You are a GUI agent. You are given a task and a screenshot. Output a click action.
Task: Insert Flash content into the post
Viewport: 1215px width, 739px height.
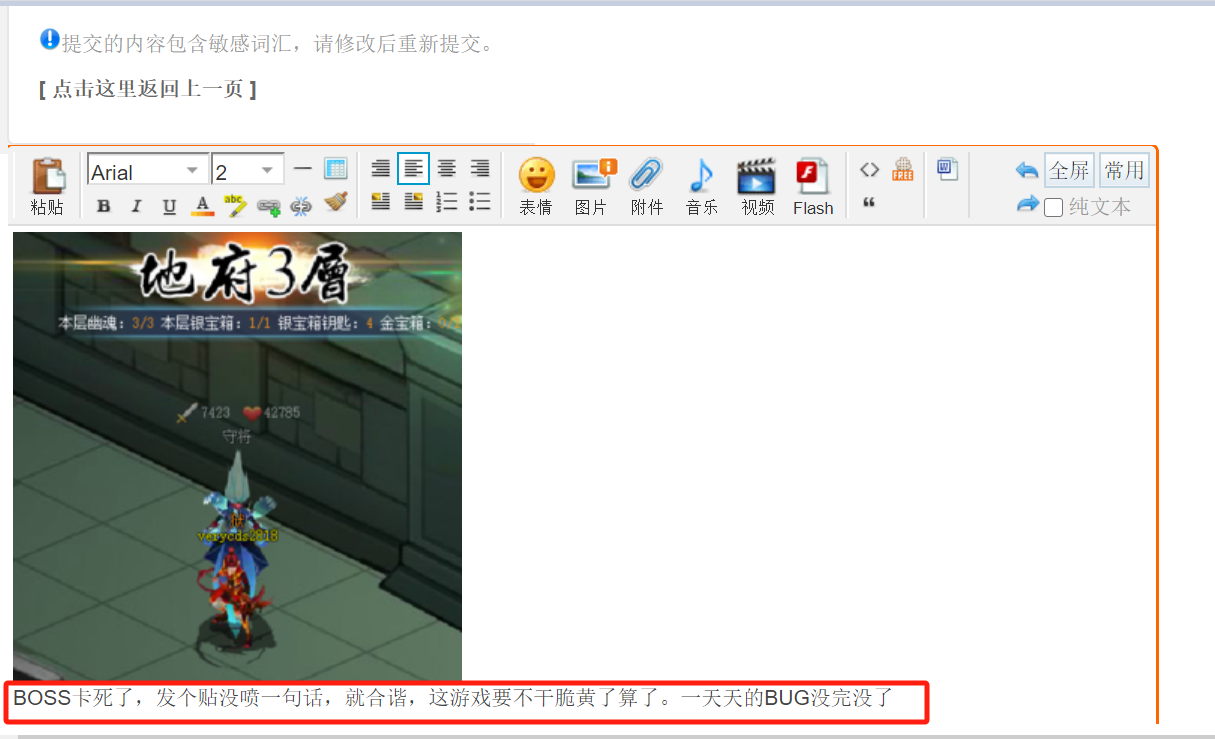tap(813, 185)
